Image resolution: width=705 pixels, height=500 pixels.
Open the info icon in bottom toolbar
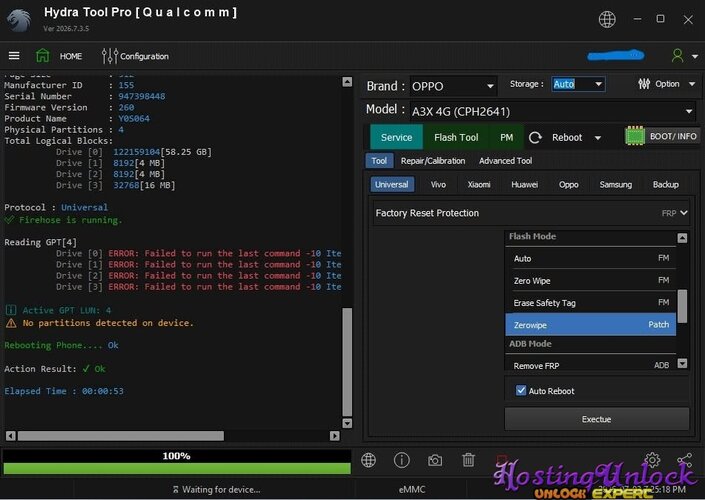402,460
